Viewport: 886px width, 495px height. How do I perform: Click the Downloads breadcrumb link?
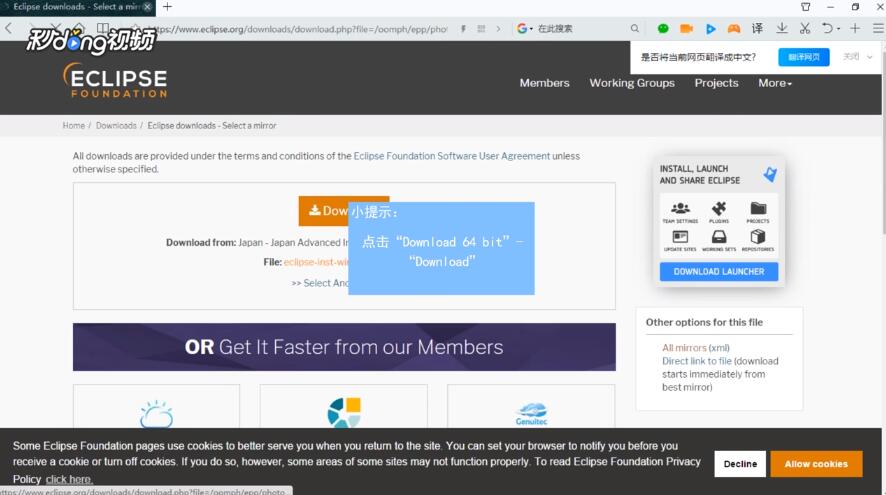[x=116, y=125]
